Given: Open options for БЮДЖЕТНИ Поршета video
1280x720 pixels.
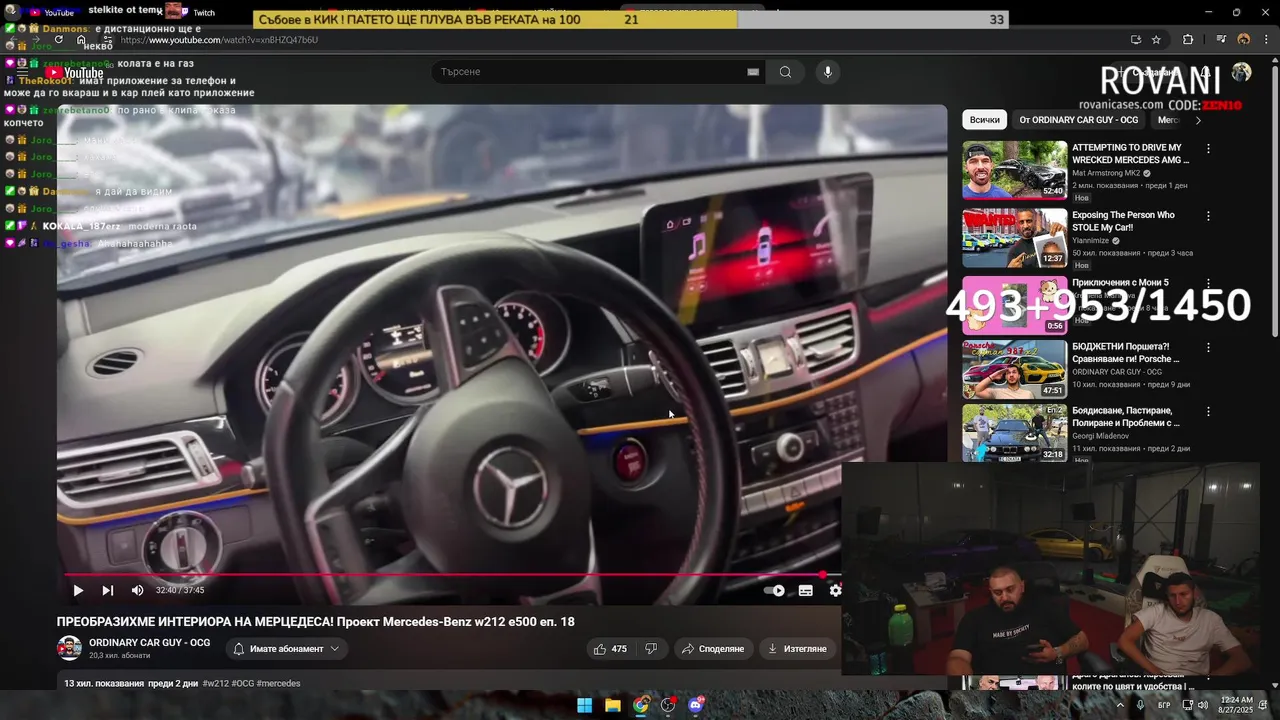Looking at the screenshot, I should pyautogui.click(x=1208, y=347).
